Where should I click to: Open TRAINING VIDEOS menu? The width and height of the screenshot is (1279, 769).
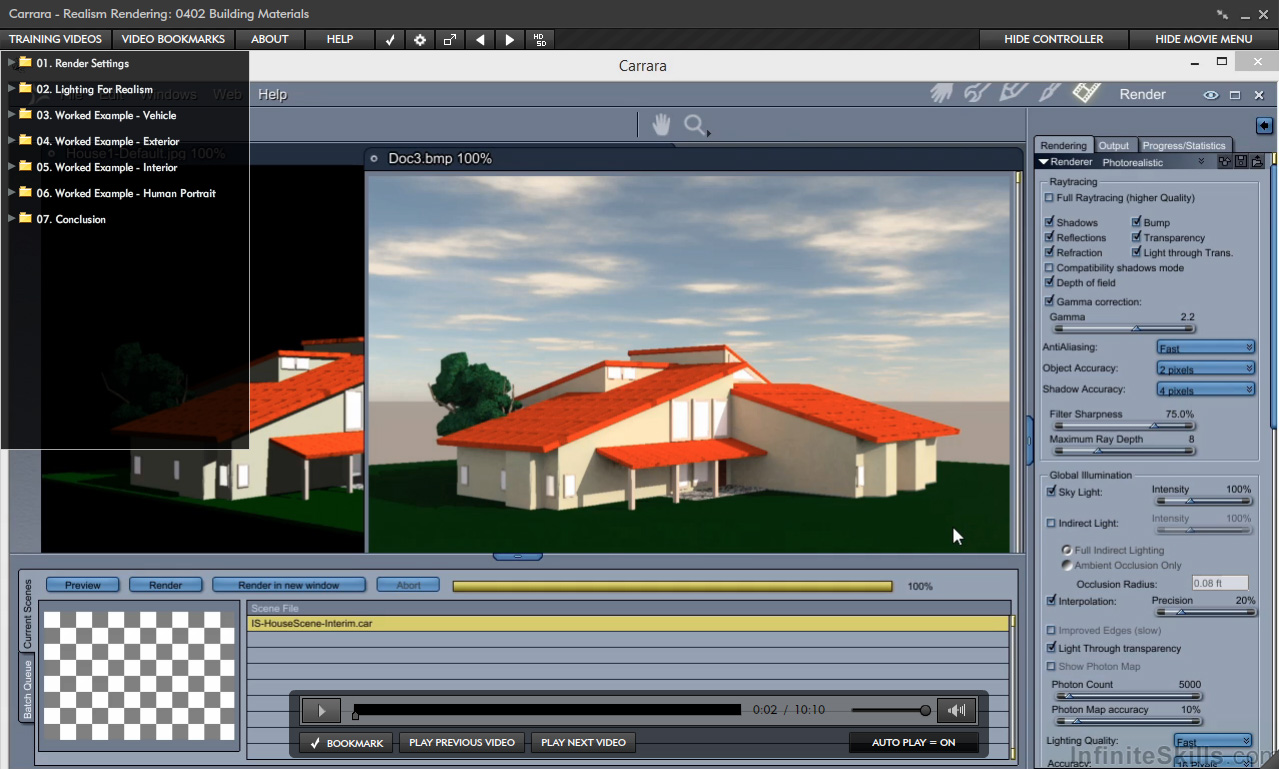55,39
